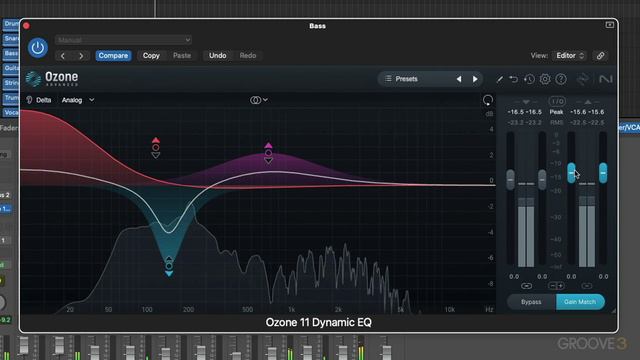Click the RMS meter label
640x360 pixels.
[x=556, y=122]
